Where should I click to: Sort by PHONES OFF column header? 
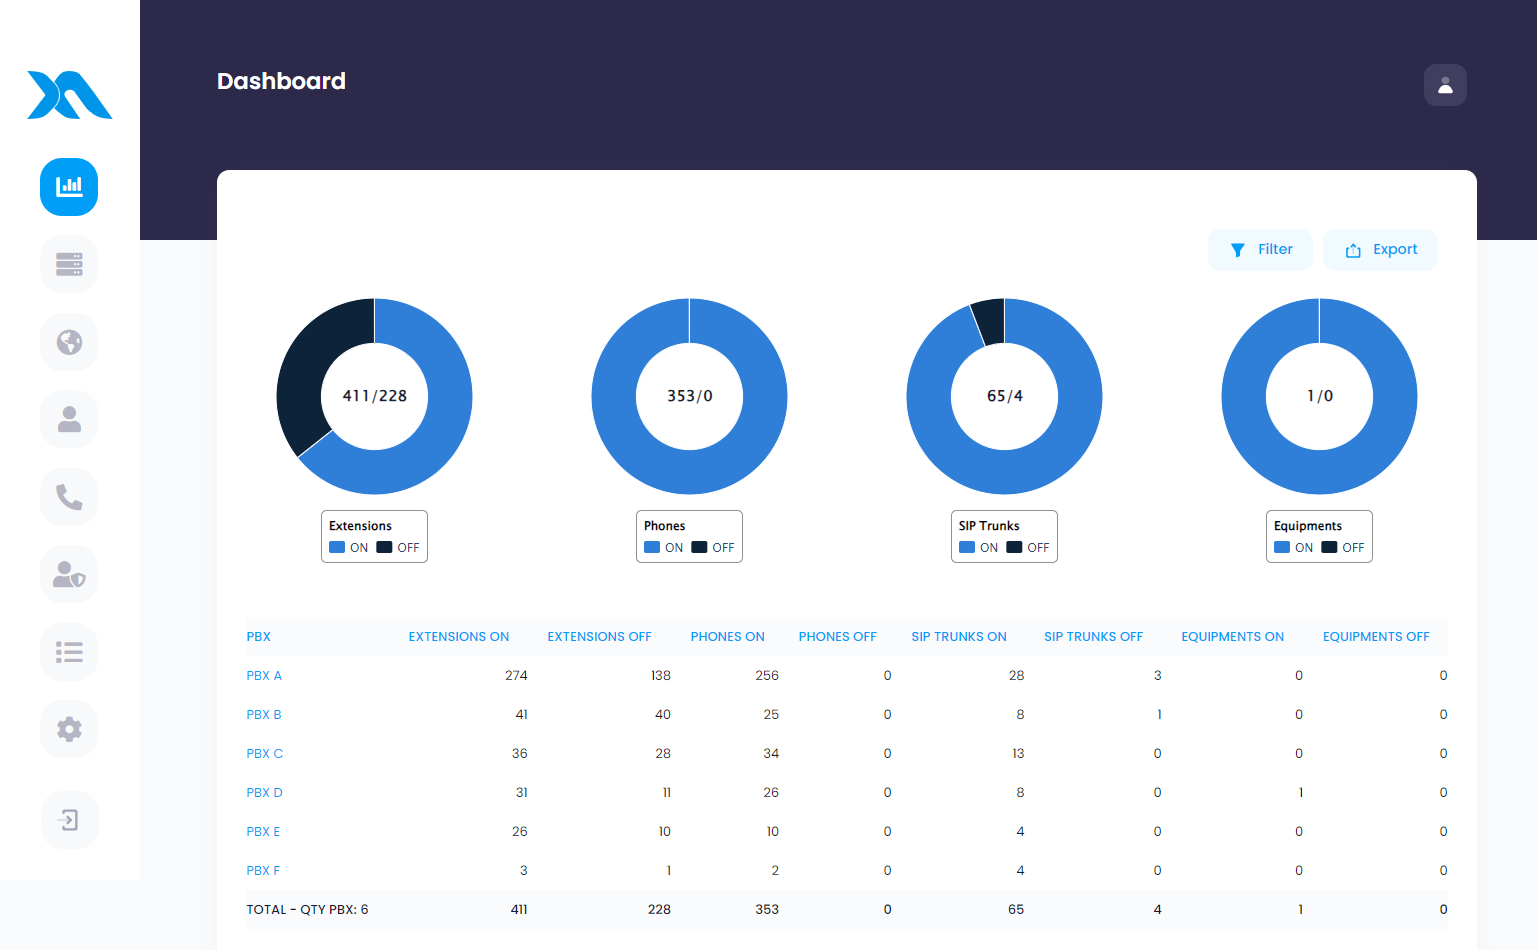[x=837, y=637]
